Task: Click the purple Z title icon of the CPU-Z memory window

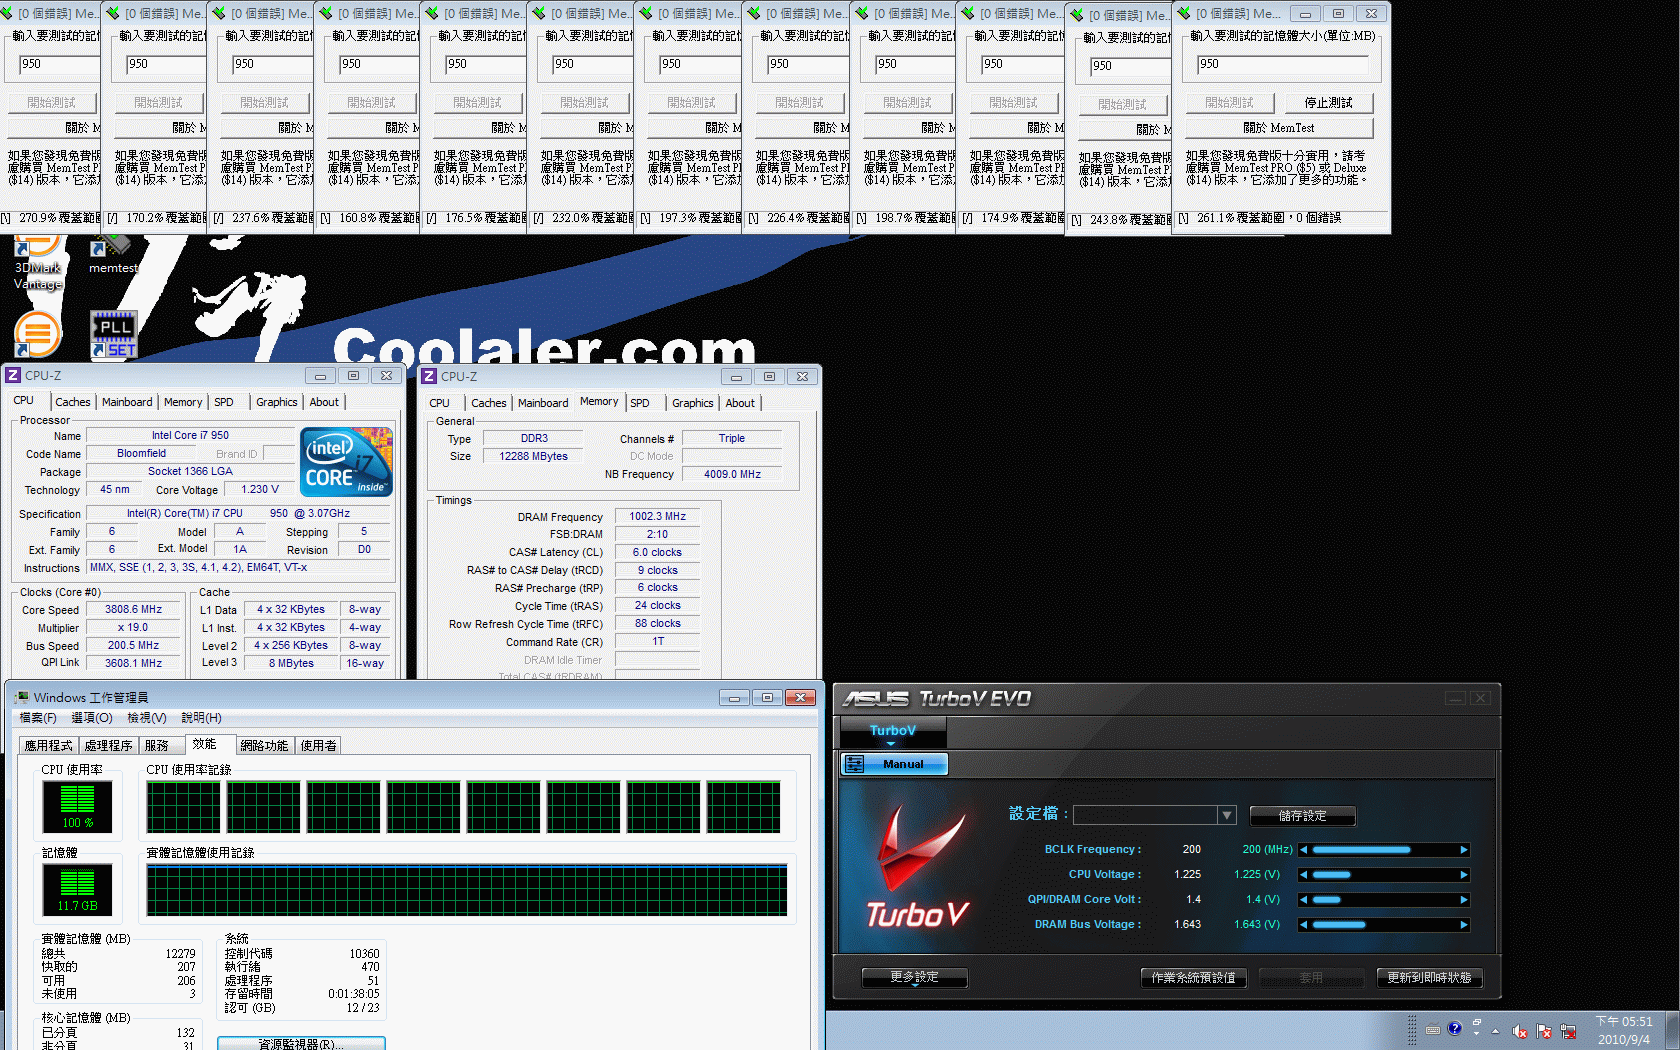Action: click(x=429, y=376)
